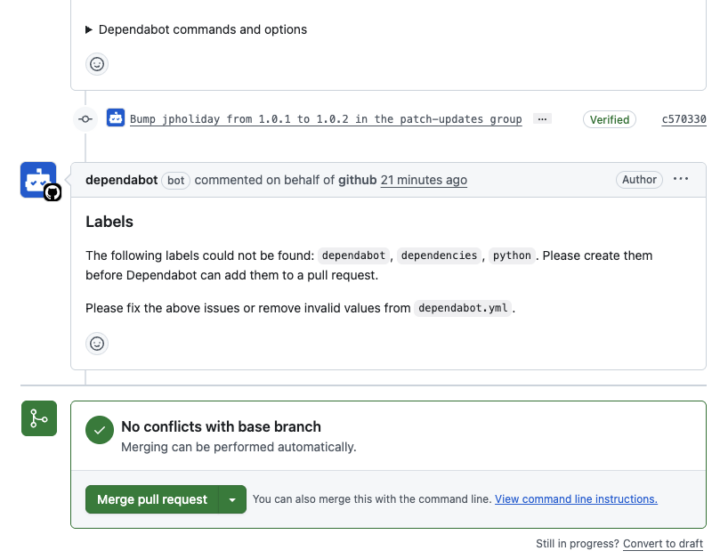
Task: Click the 21 minutes ago timestamp
Action: pos(423,180)
